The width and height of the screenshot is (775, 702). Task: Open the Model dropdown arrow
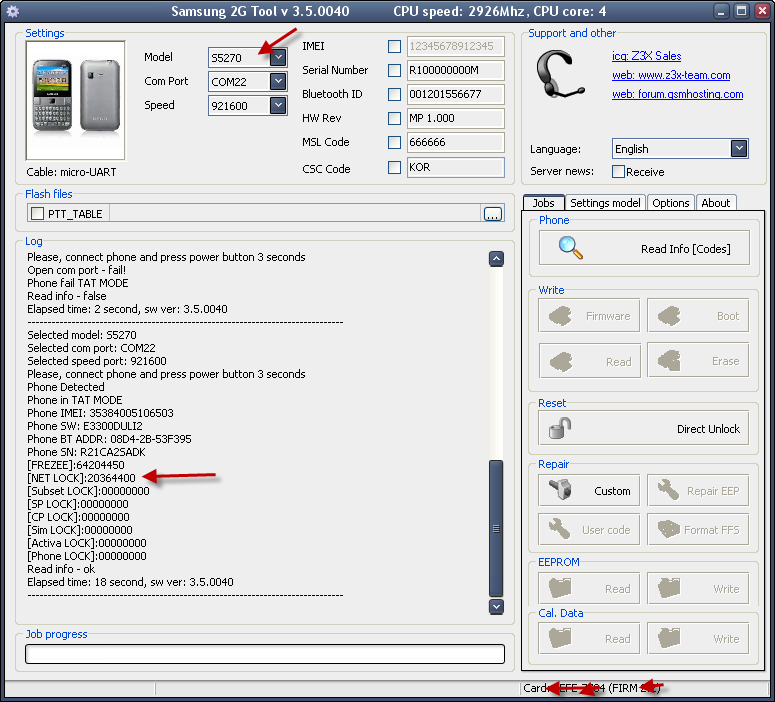[278, 57]
